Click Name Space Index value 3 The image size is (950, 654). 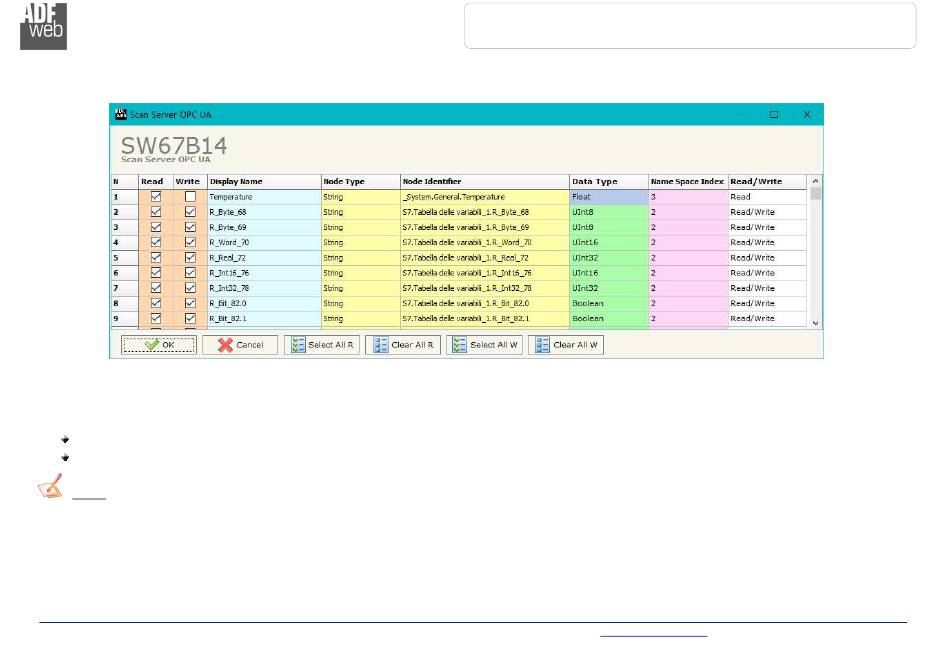click(688, 197)
